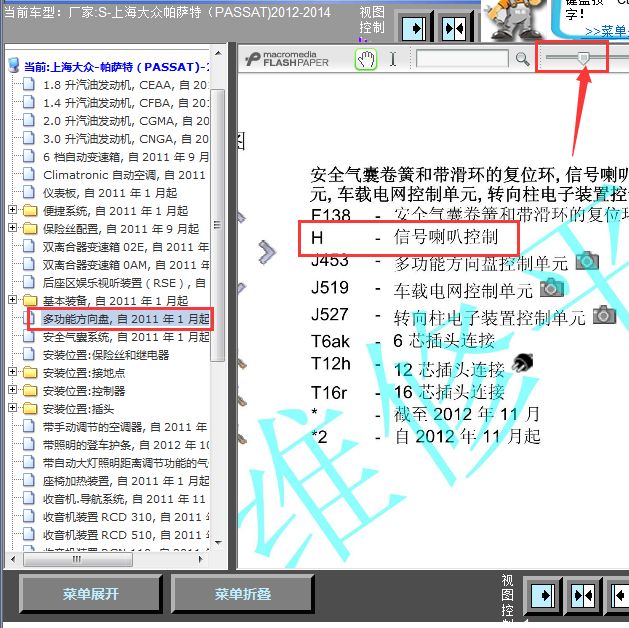Click the 便捷系统 folder icon

point(30,211)
